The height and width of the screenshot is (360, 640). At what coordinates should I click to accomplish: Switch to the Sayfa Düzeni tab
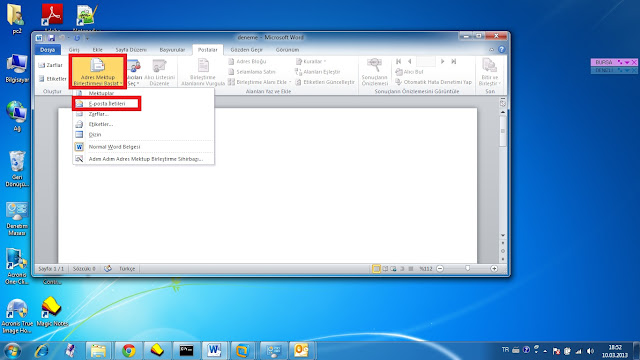131,50
